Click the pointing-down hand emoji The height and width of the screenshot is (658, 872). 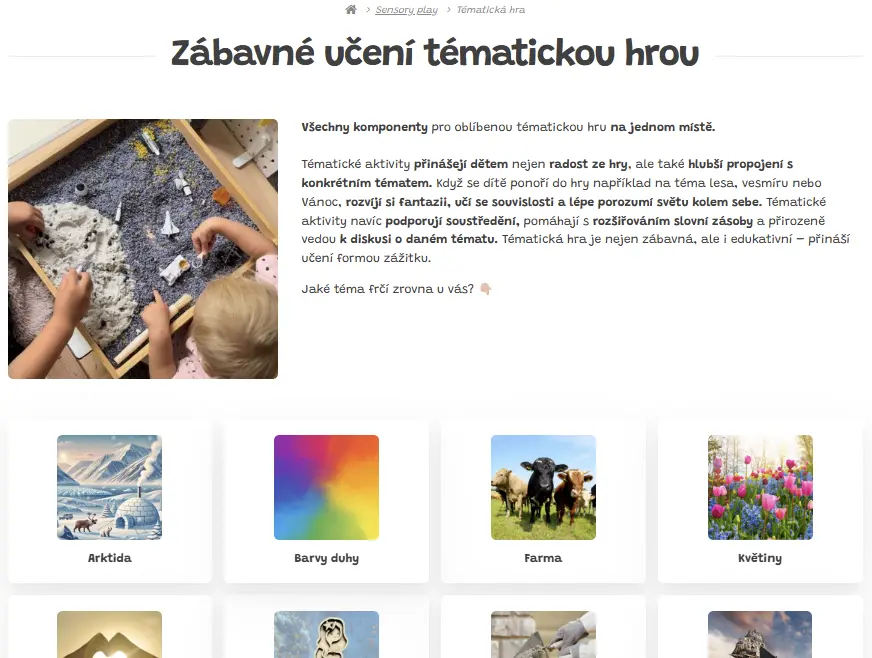[x=485, y=289]
